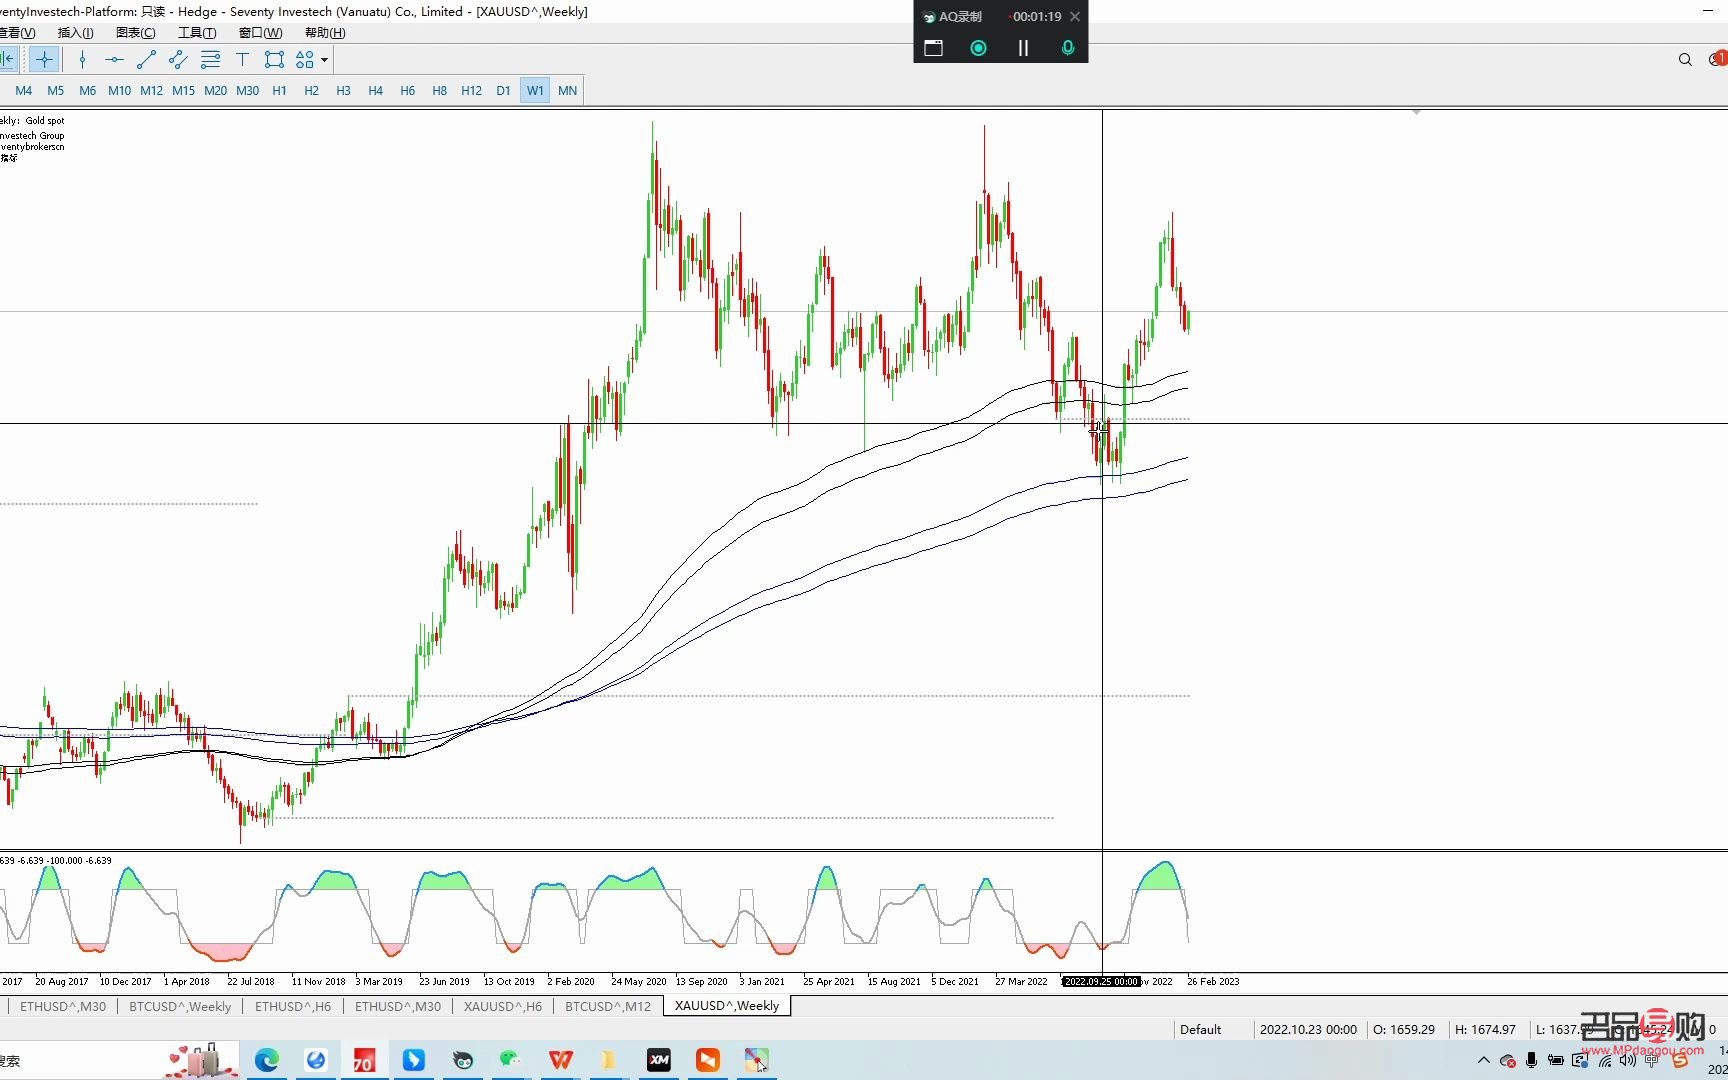Click the Default profile in status bar
This screenshot has height=1080, width=1728.
click(1200, 1029)
